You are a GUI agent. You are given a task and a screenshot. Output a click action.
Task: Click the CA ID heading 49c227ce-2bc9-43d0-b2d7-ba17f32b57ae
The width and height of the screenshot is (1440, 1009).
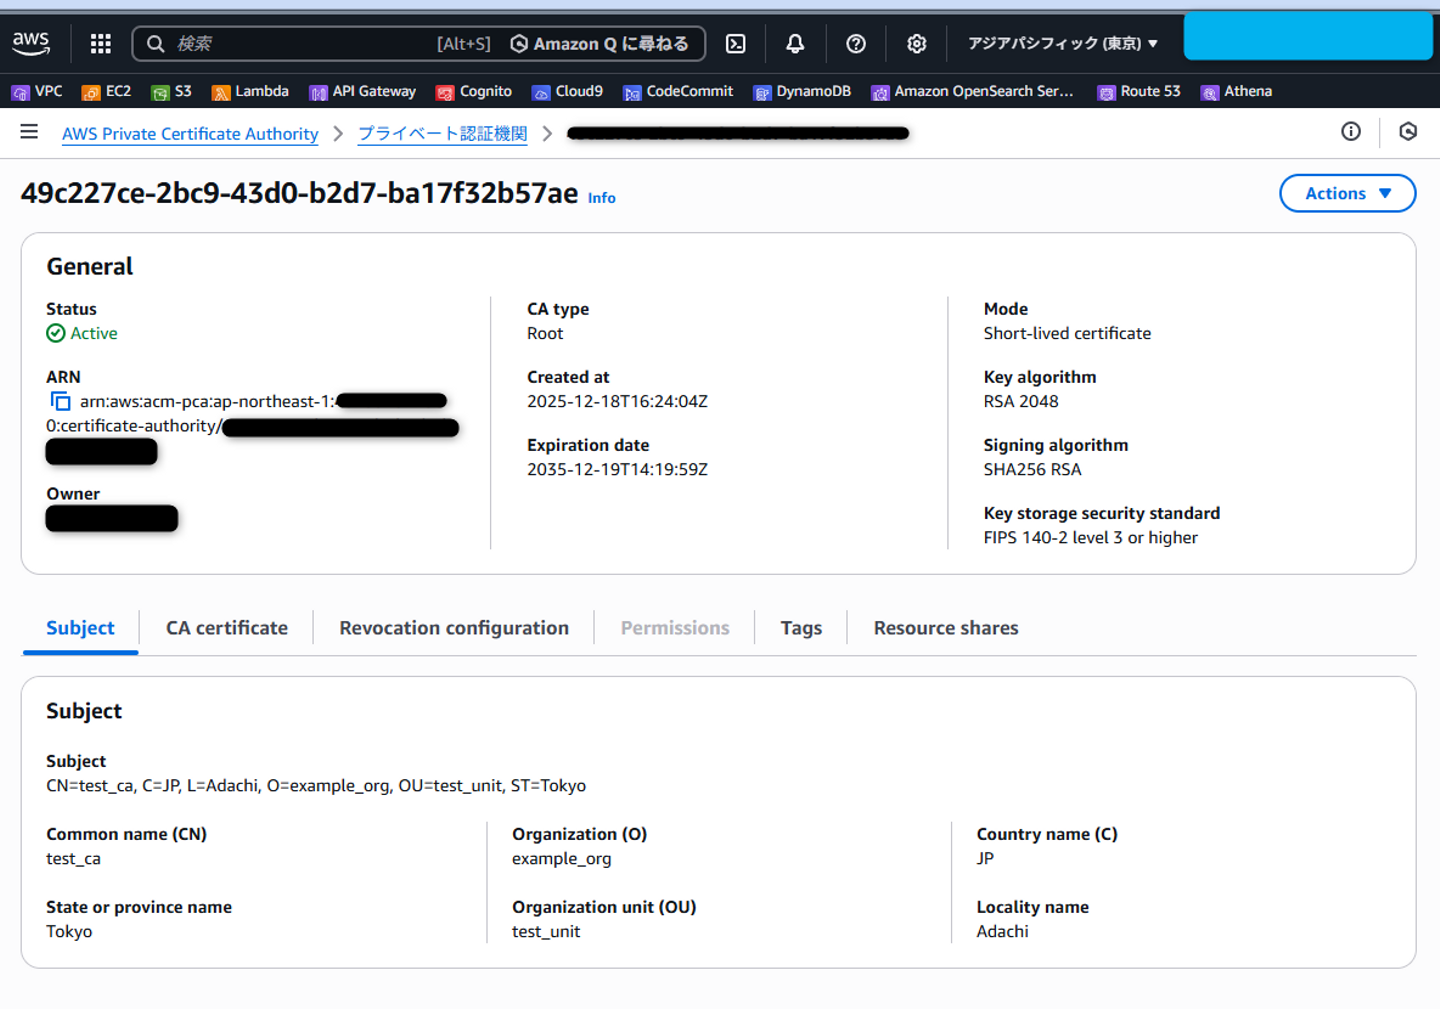[x=300, y=192]
